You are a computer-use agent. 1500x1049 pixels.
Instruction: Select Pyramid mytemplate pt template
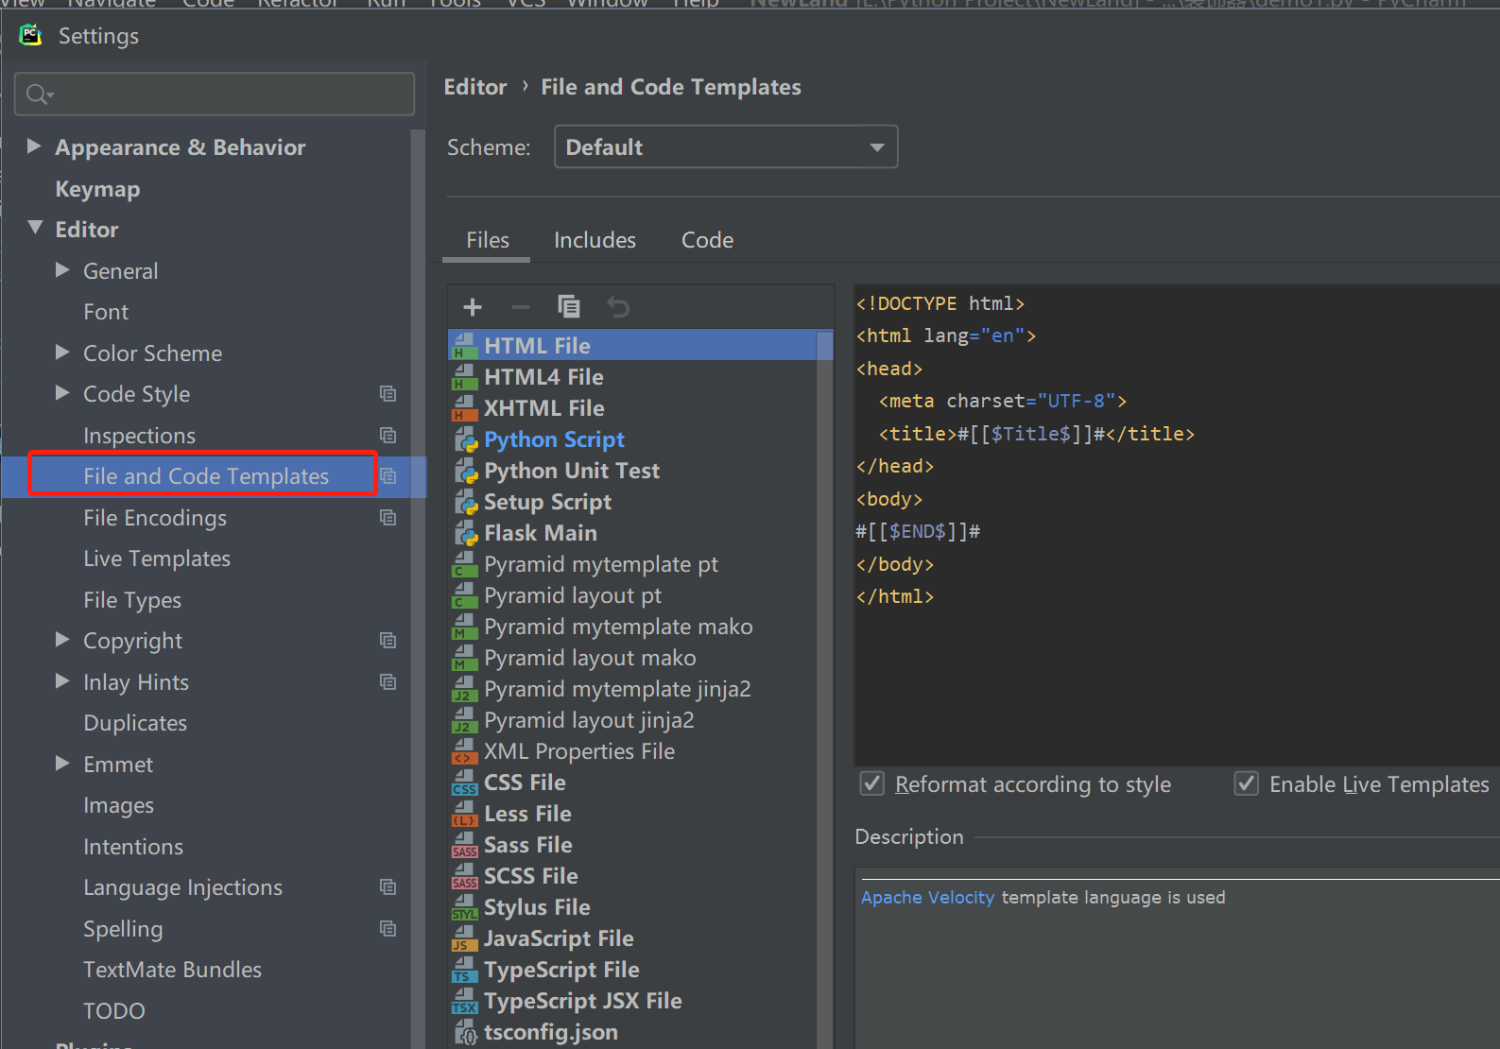click(x=601, y=564)
